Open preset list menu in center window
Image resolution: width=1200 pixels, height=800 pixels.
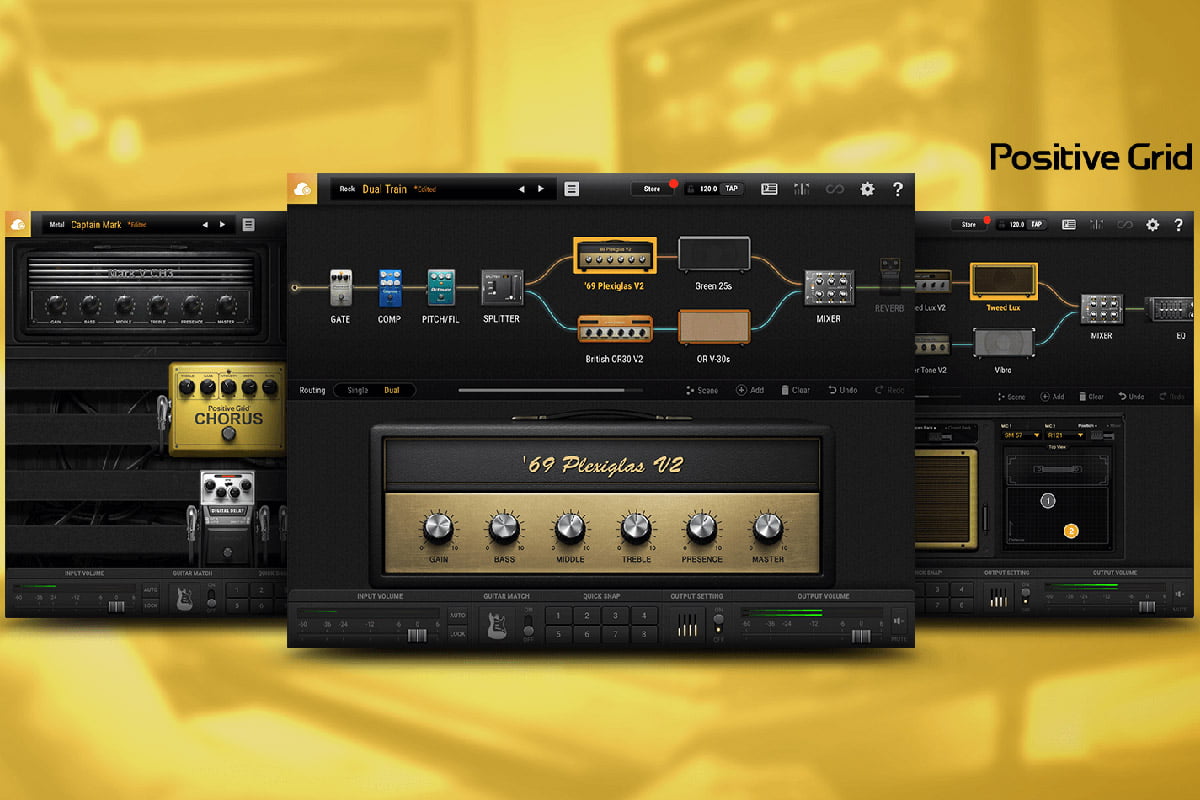coord(572,188)
